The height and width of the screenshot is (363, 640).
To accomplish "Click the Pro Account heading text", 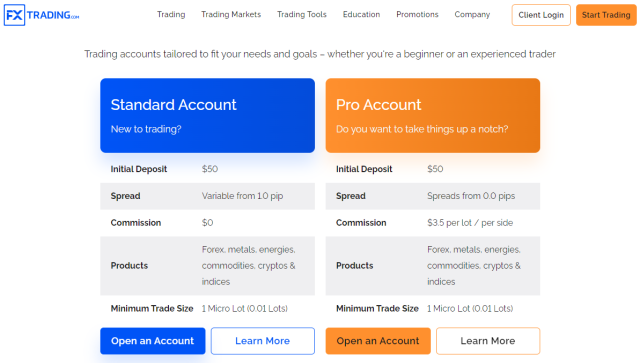I will tap(378, 105).
